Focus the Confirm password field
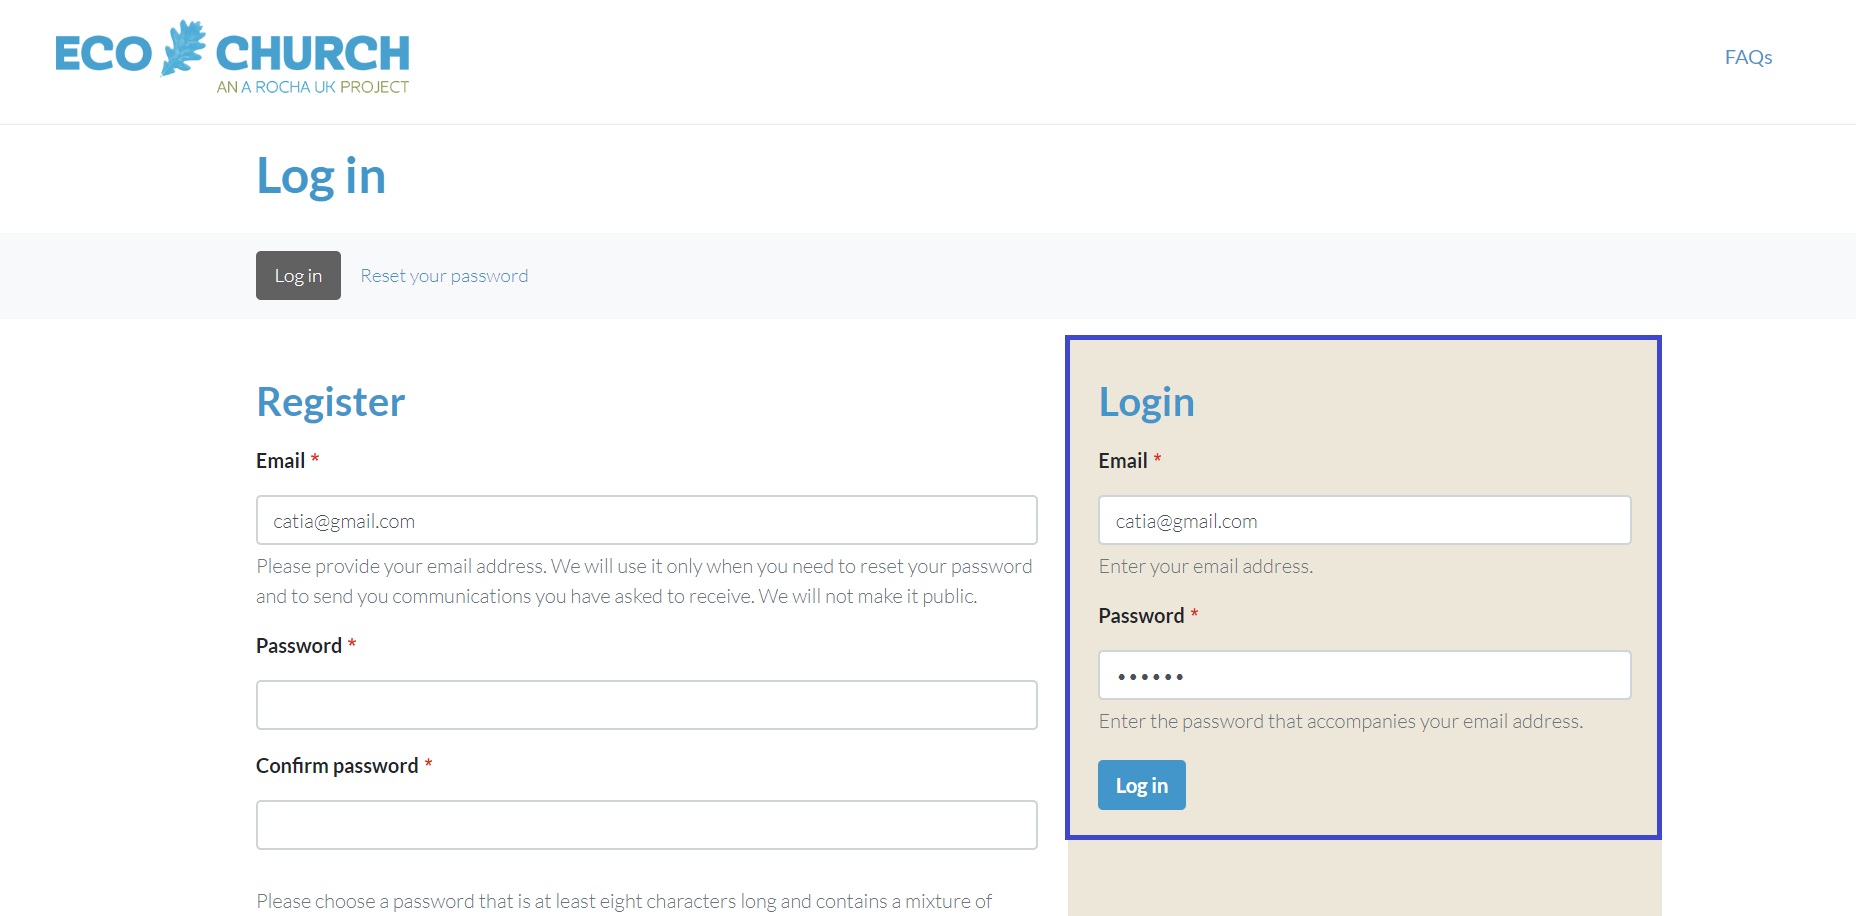 (x=646, y=825)
